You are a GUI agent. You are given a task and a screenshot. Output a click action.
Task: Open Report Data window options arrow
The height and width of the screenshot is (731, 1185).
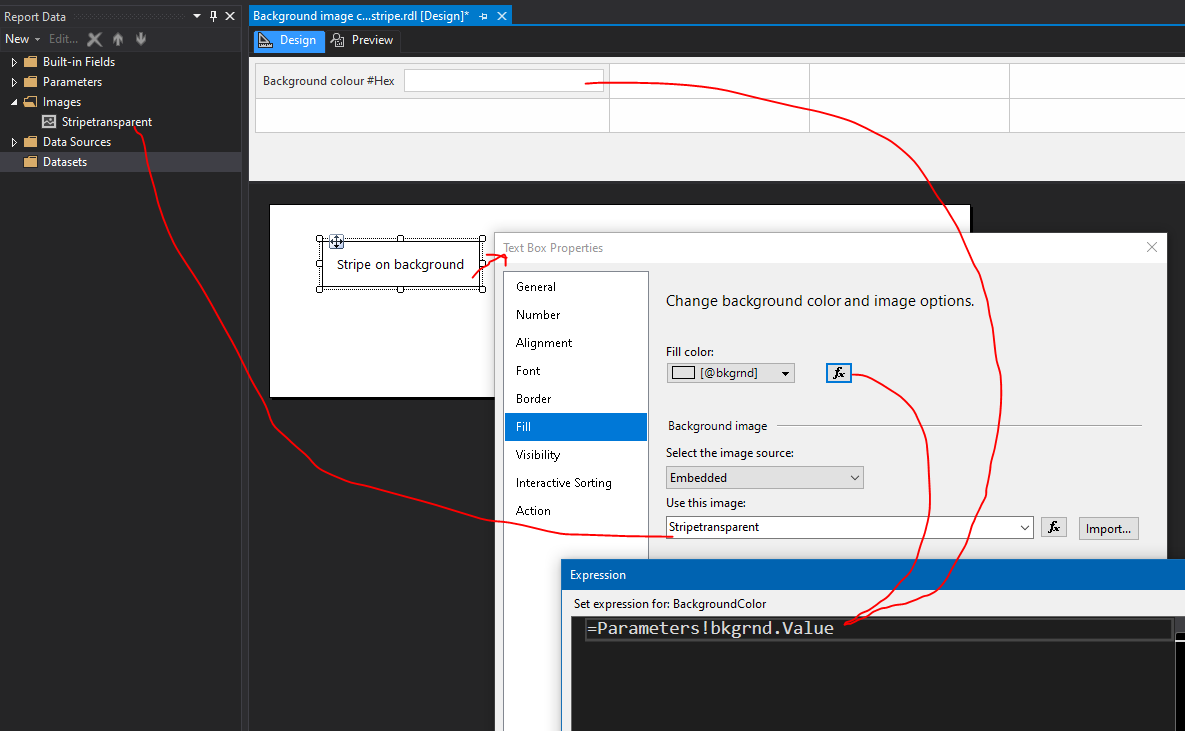coord(196,16)
